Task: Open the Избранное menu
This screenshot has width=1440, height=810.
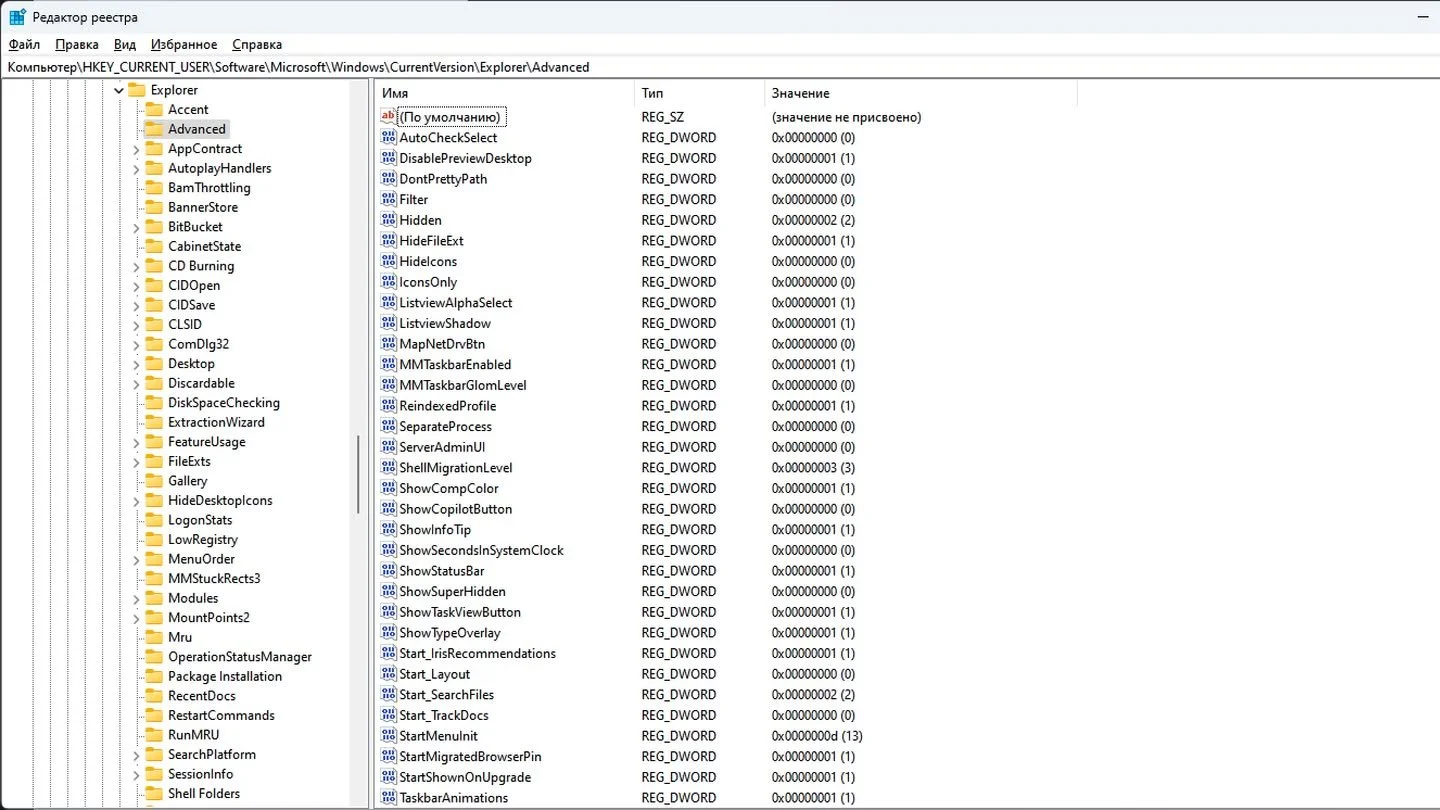Action: click(x=184, y=44)
